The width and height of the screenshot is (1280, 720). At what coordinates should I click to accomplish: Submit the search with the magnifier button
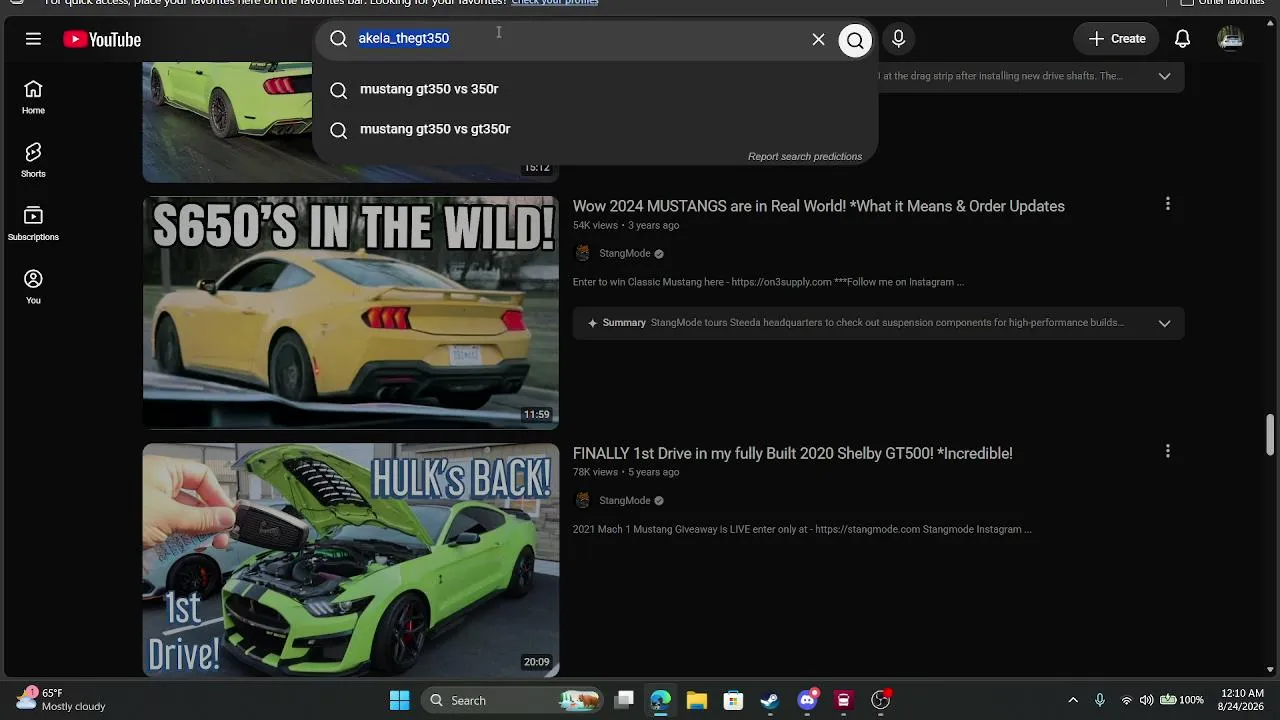pos(855,40)
